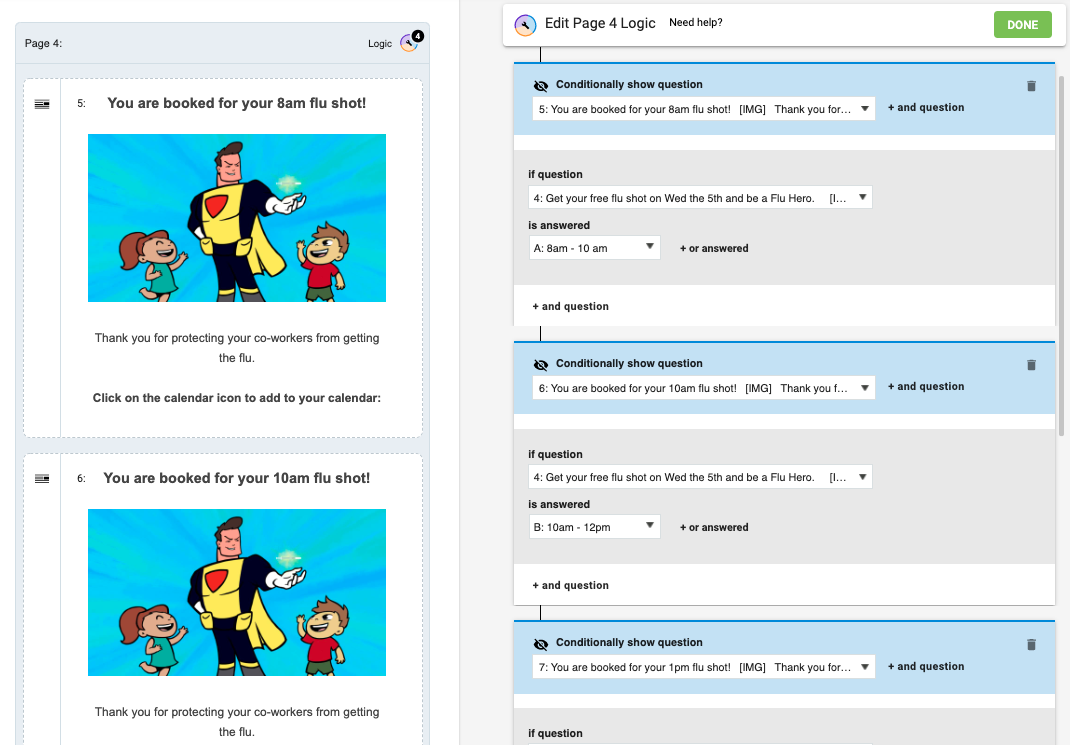The width and height of the screenshot is (1070, 745).
Task: Open the if-question dropdown above 'A: 8am - 10 am'
Action: point(700,198)
